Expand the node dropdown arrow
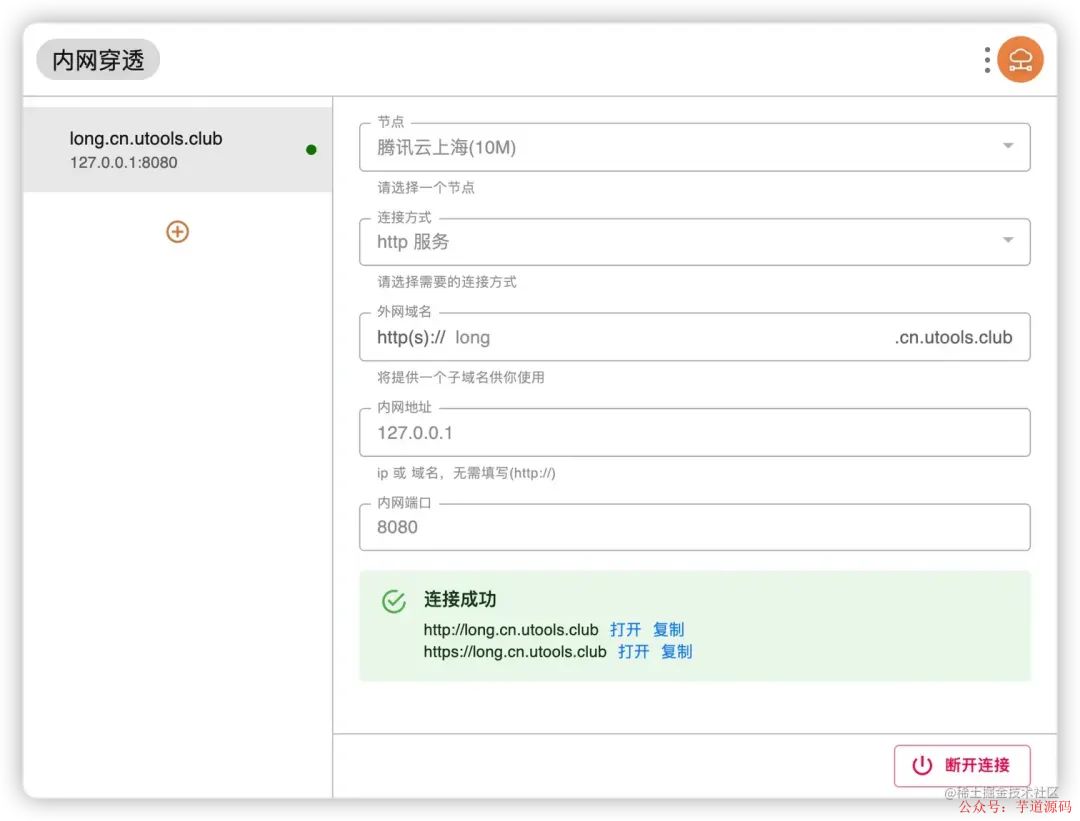The width and height of the screenshot is (1080, 821). click(x=1008, y=145)
